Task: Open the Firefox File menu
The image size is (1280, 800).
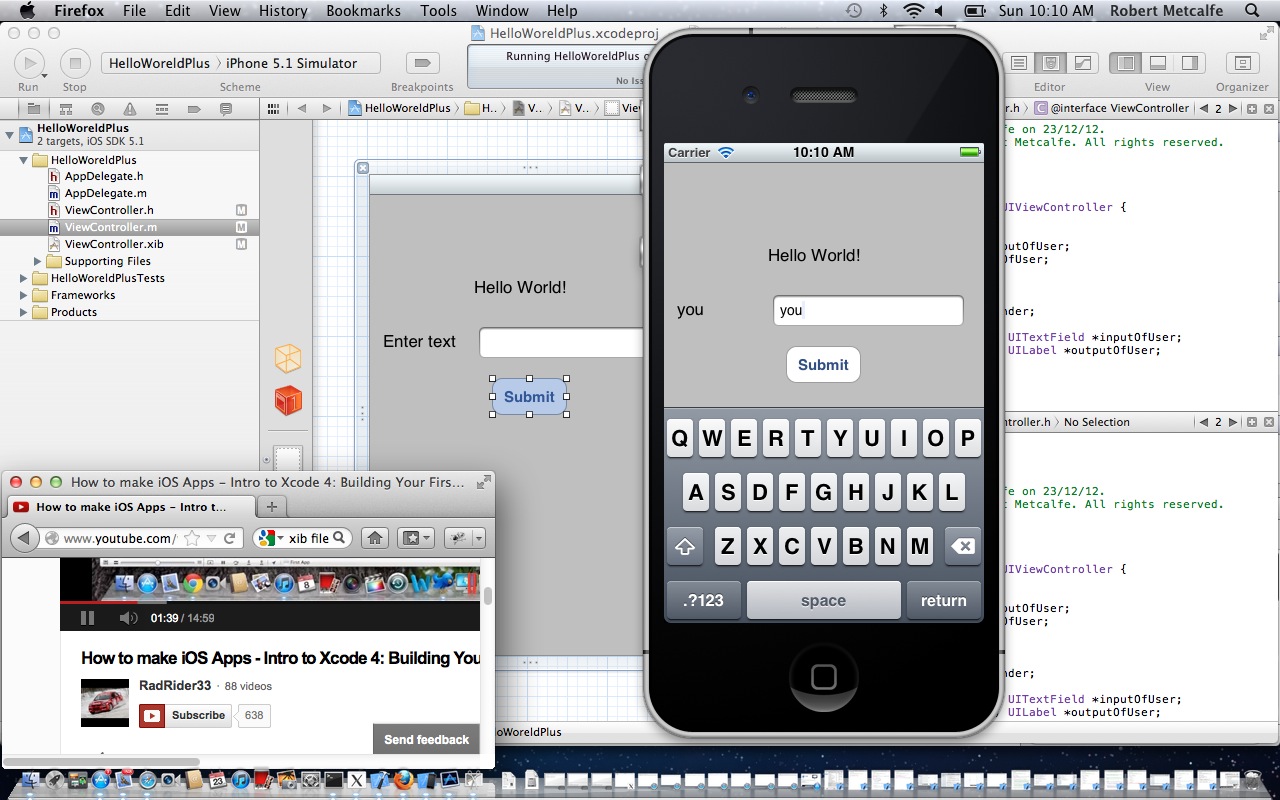Action: (x=134, y=11)
